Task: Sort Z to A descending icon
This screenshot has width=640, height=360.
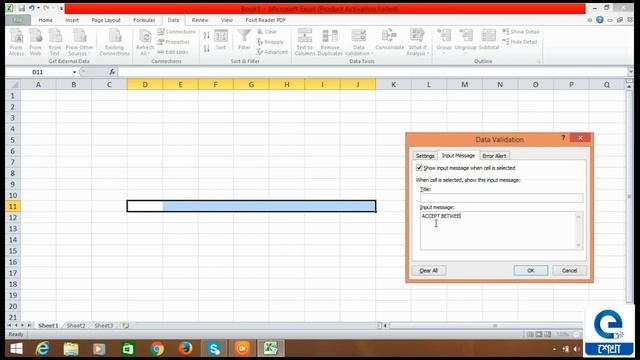Action: click(x=207, y=48)
